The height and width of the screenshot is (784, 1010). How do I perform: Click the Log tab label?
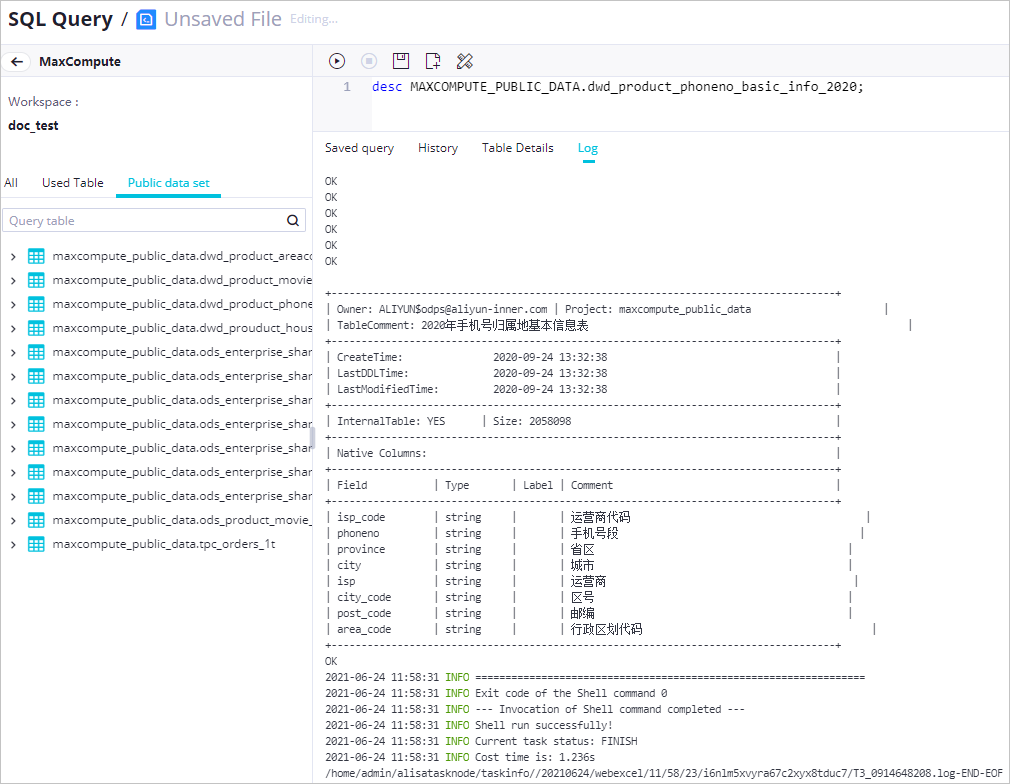(587, 147)
